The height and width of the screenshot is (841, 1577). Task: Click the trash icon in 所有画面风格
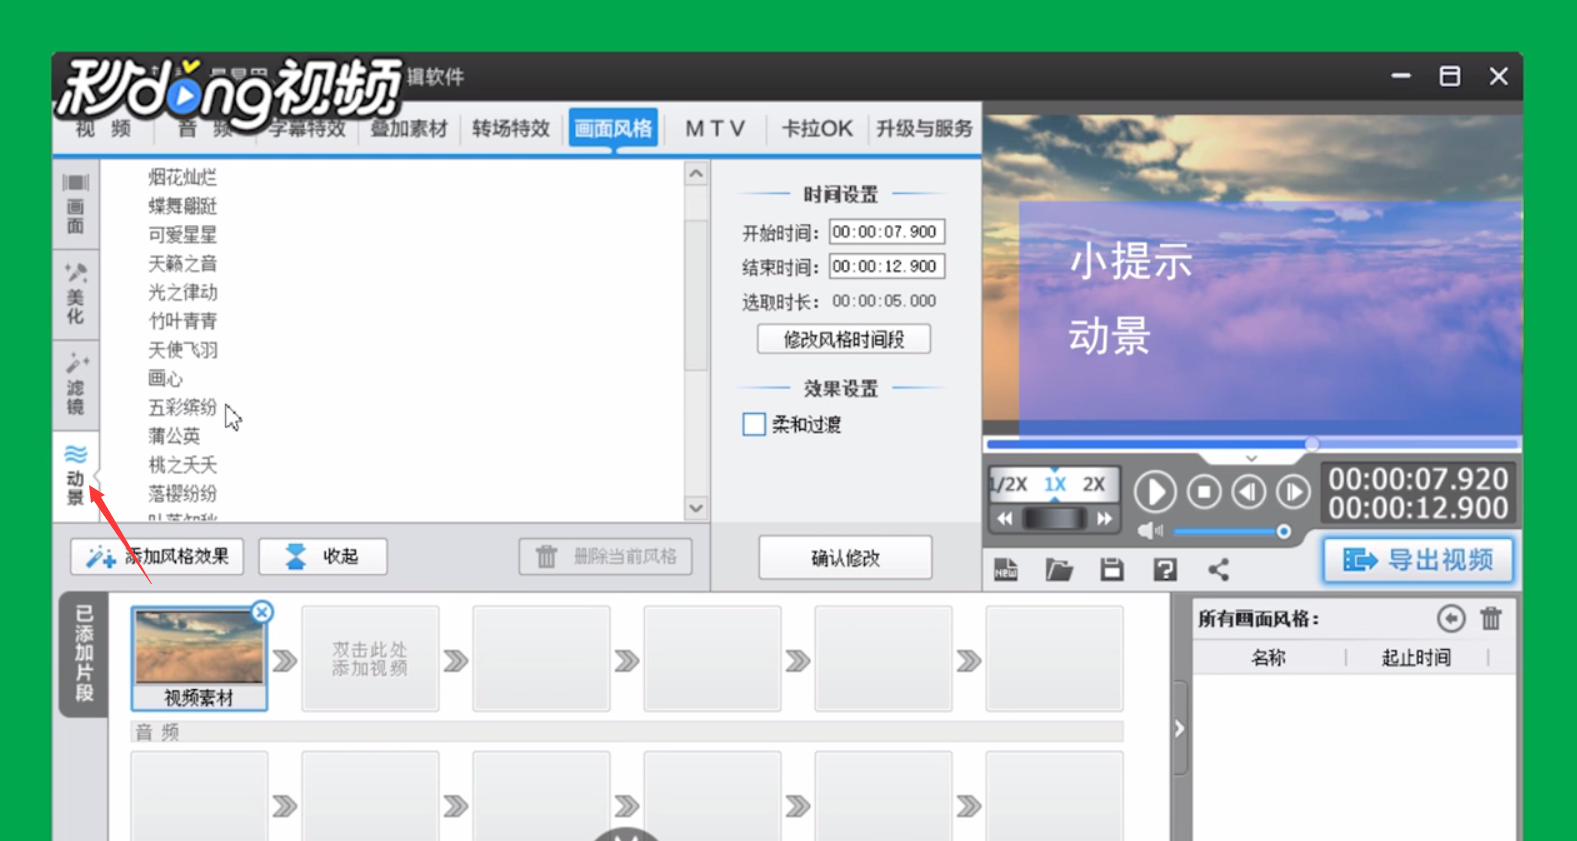pos(1491,619)
